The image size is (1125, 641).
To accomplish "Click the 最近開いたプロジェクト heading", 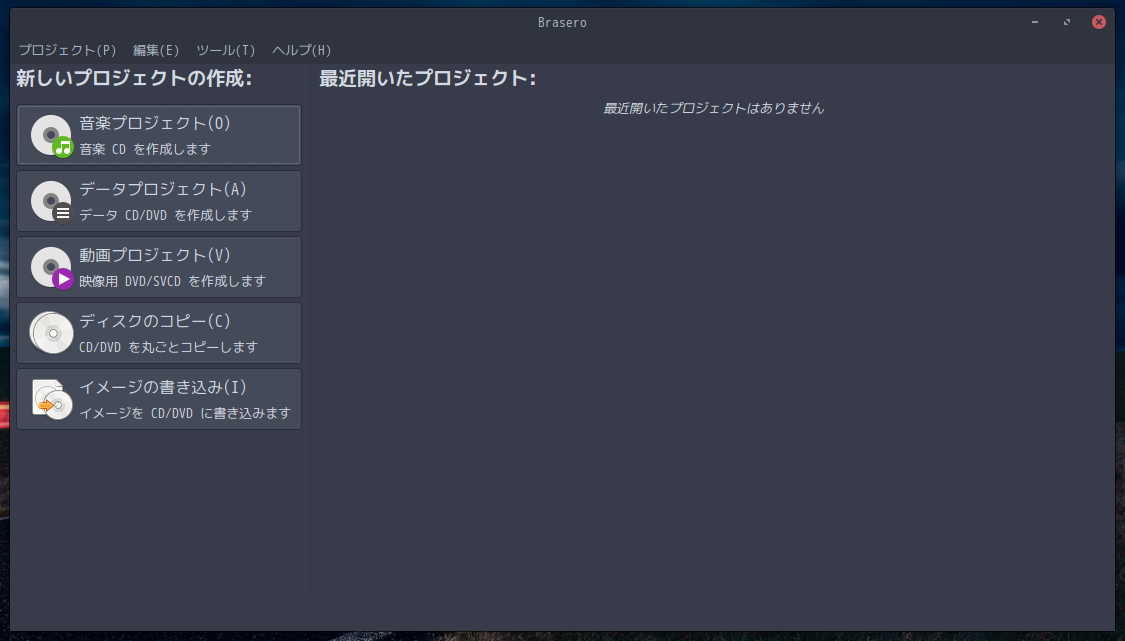I will click(428, 78).
